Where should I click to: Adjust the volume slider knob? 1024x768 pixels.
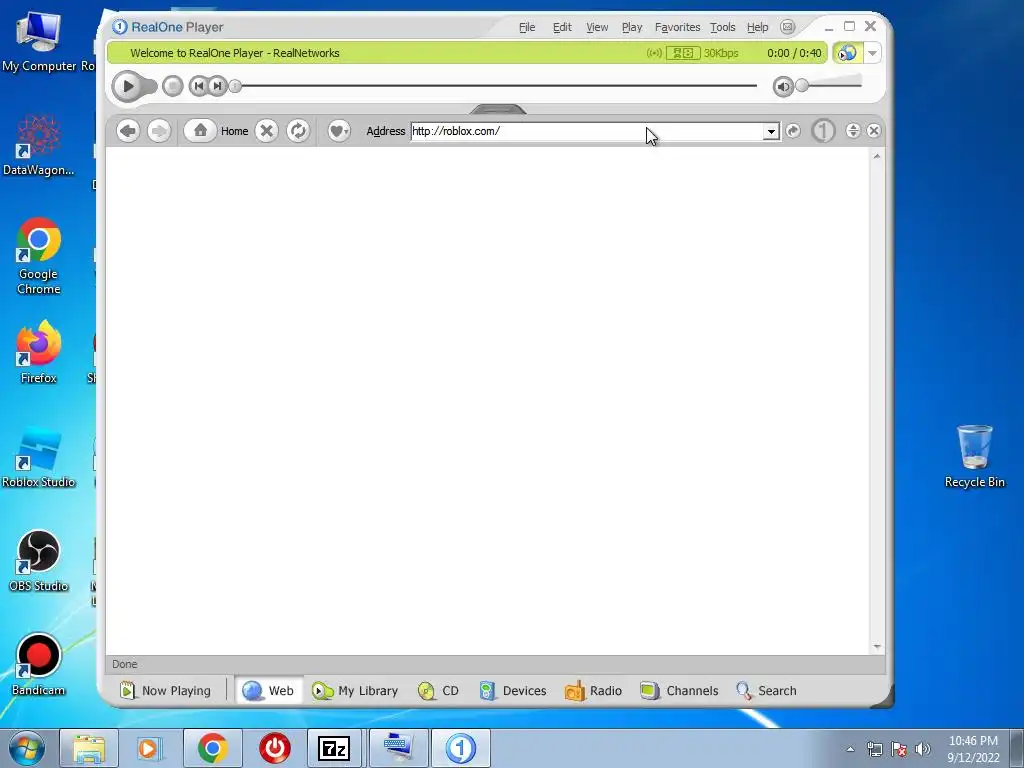tap(802, 86)
